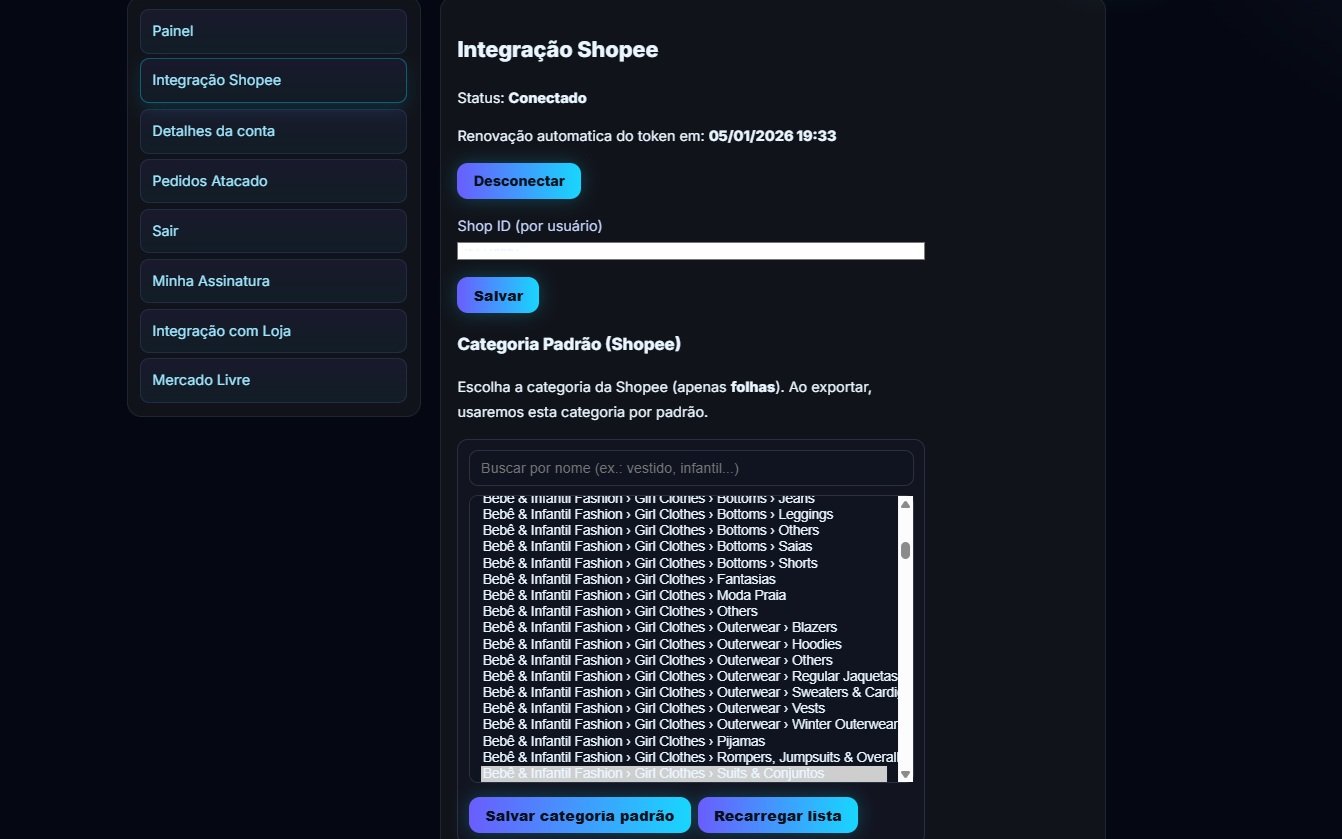Go to Integração com Loja
This screenshot has height=839, width=1342.
point(272,331)
